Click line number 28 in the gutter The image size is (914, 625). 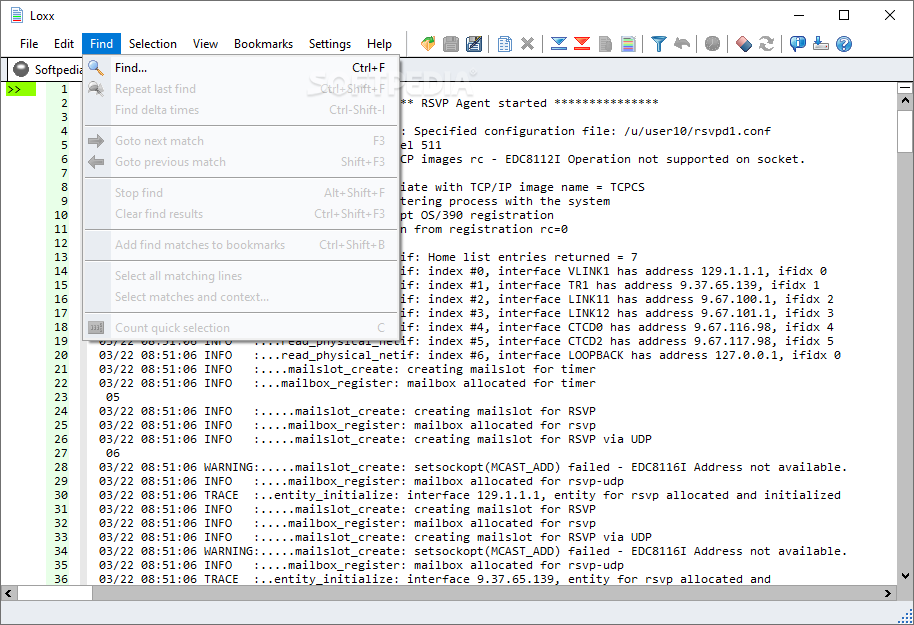61,467
